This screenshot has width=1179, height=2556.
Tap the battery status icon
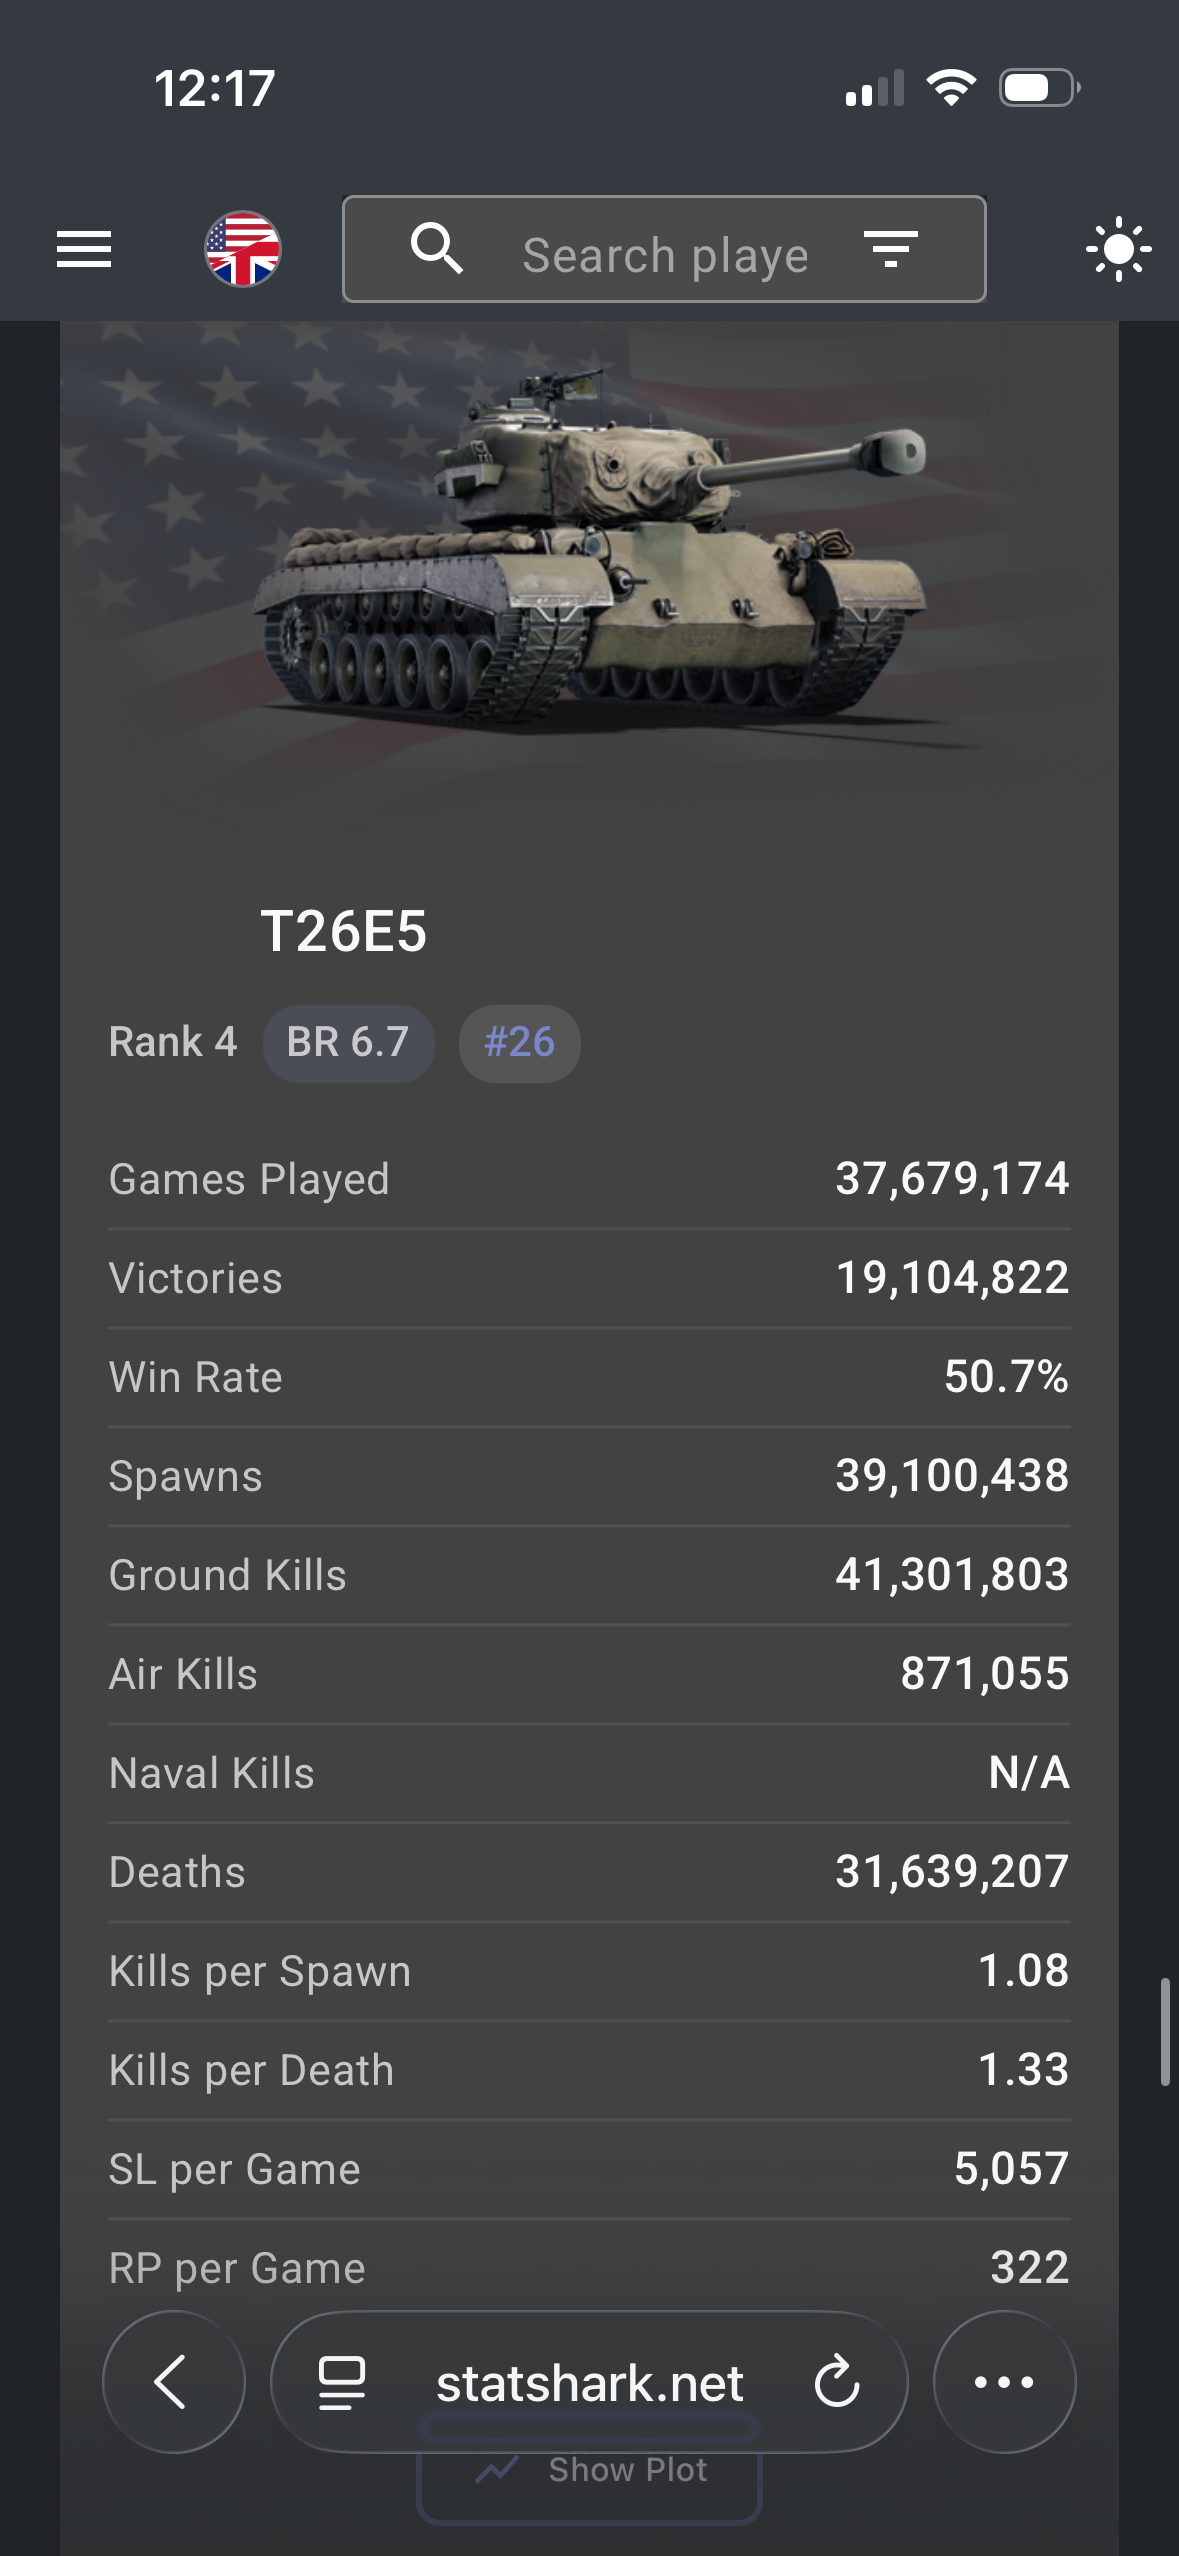tap(1038, 88)
